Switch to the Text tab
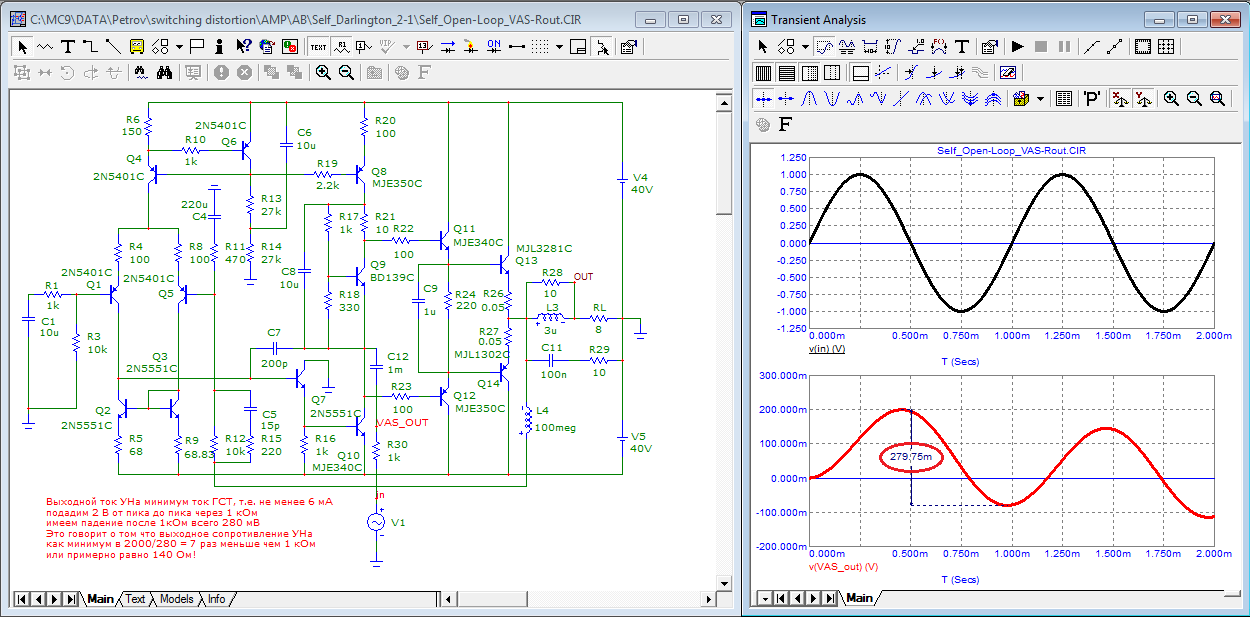 coord(135,599)
